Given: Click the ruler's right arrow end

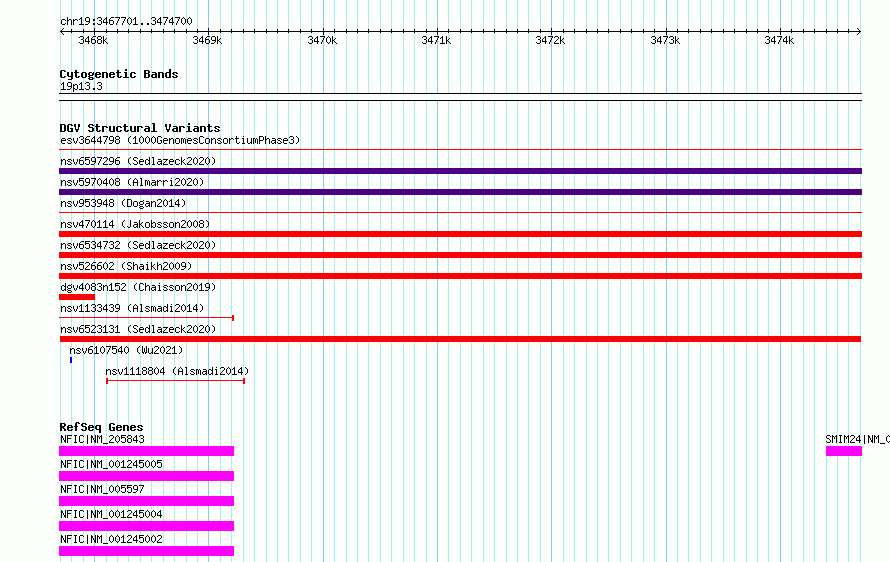Looking at the screenshot, I should coord(859,31).
